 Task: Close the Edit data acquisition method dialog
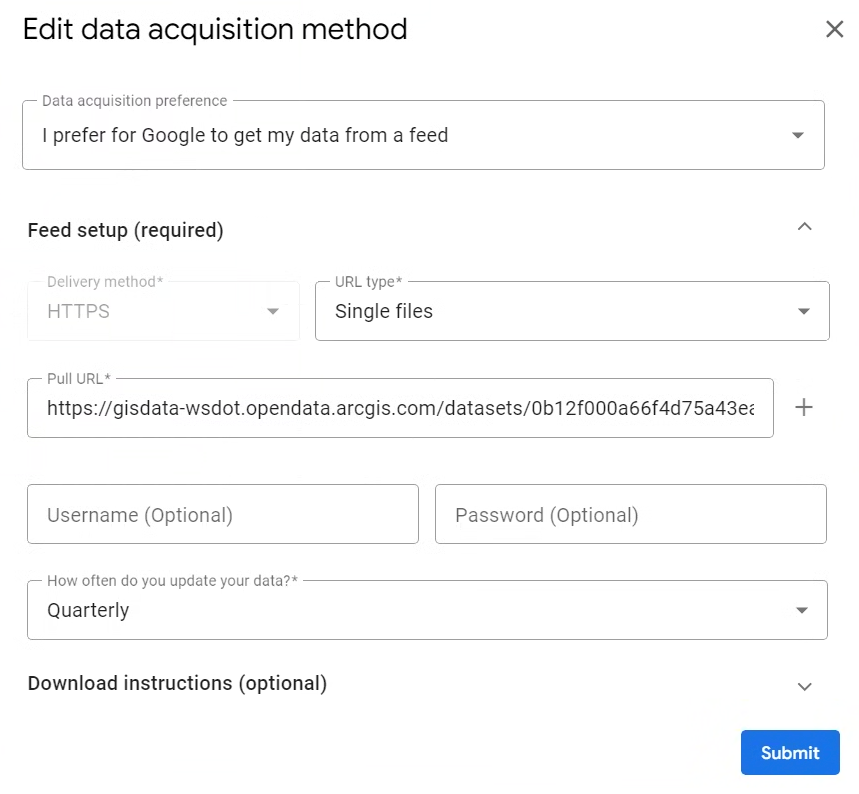[x=834, y=29]
